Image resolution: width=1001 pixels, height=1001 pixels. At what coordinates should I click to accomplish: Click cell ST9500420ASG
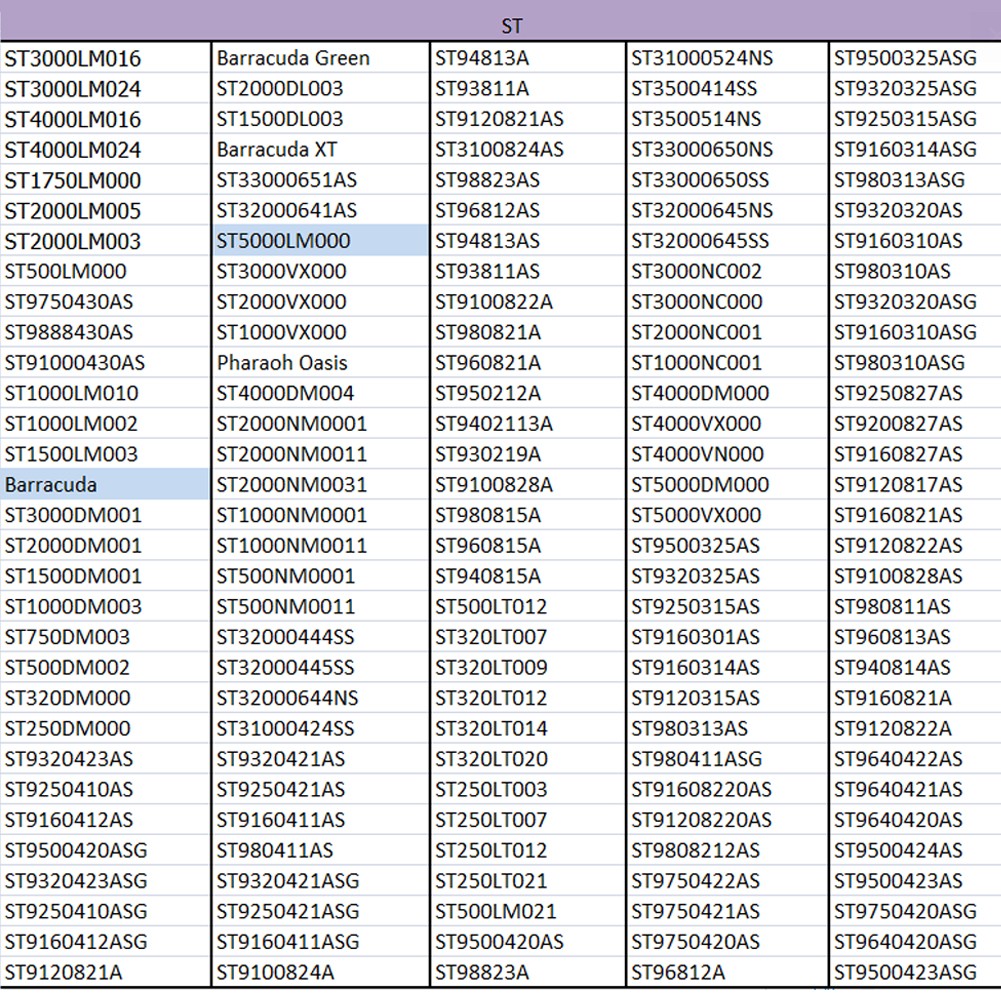(105, 850)
